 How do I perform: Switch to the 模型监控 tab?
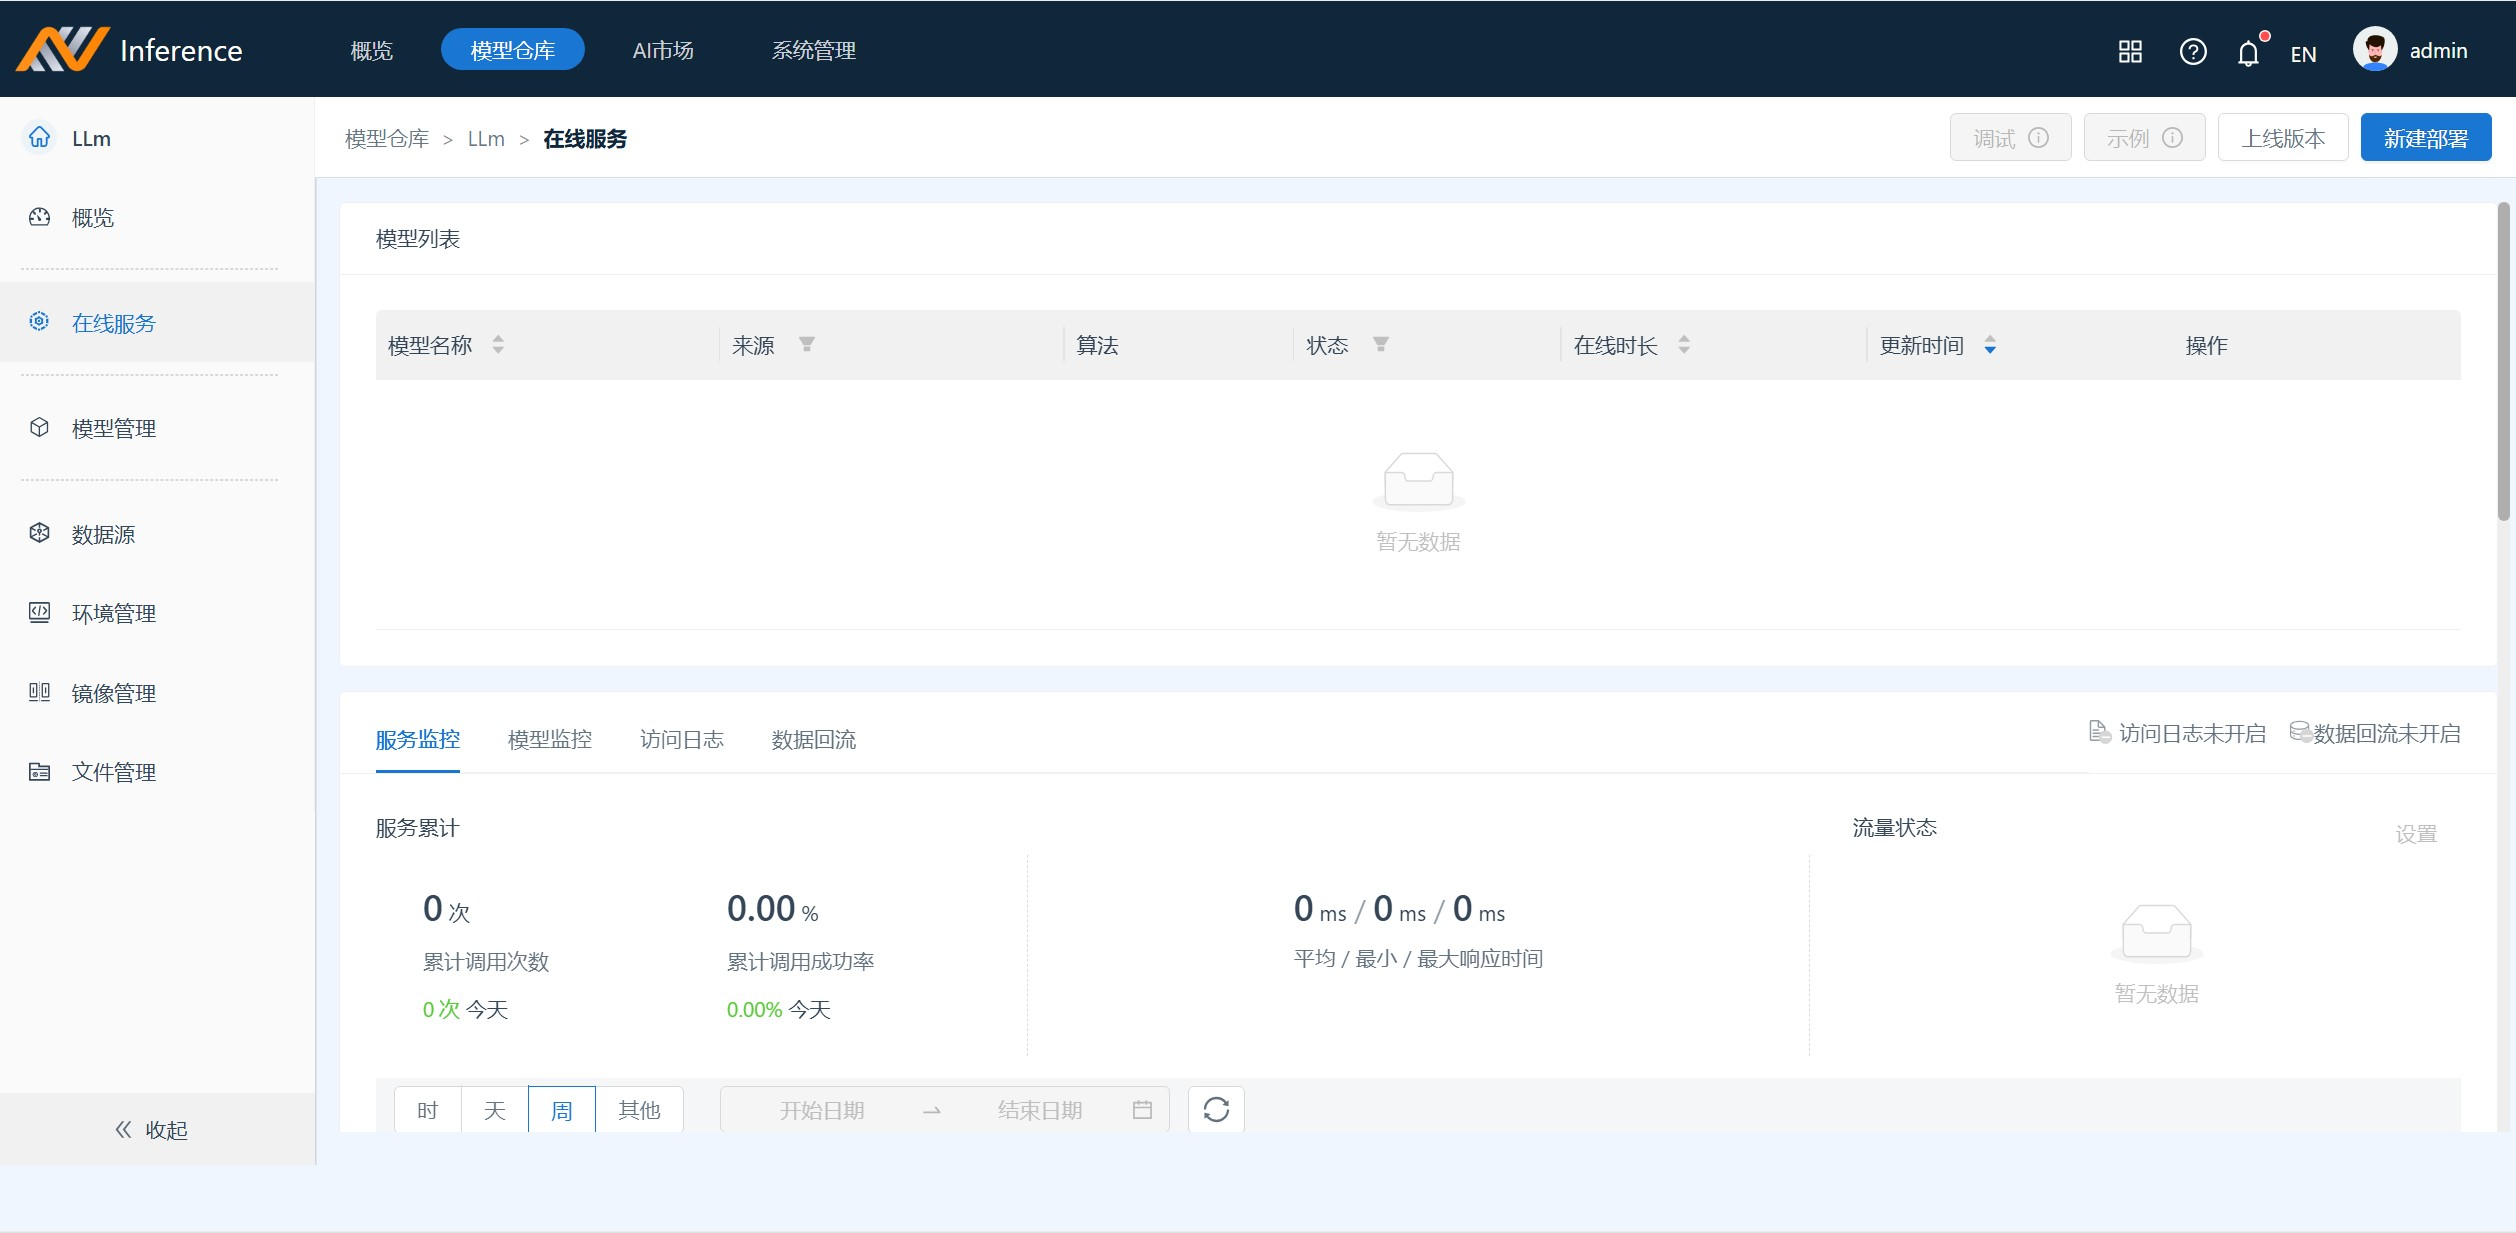pyautogui.click(x=549, y=740)
